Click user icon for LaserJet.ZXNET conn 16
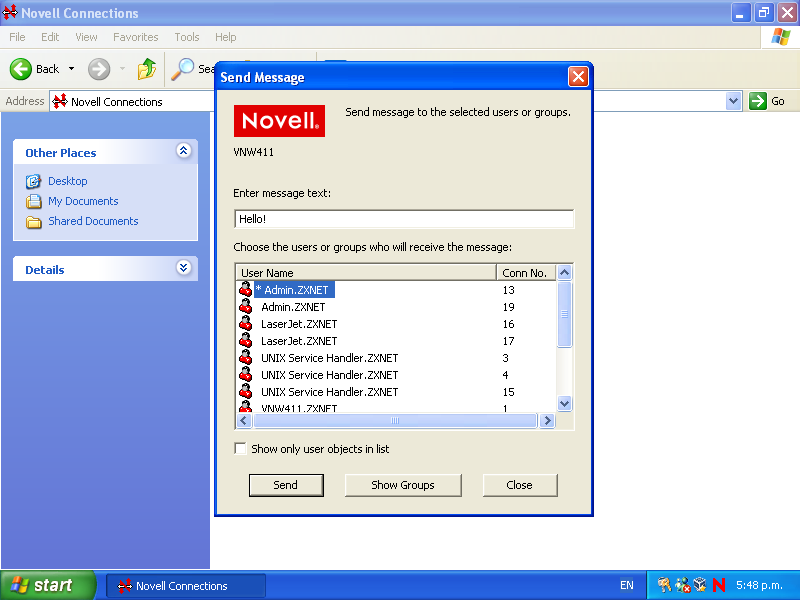 [245, 323]
